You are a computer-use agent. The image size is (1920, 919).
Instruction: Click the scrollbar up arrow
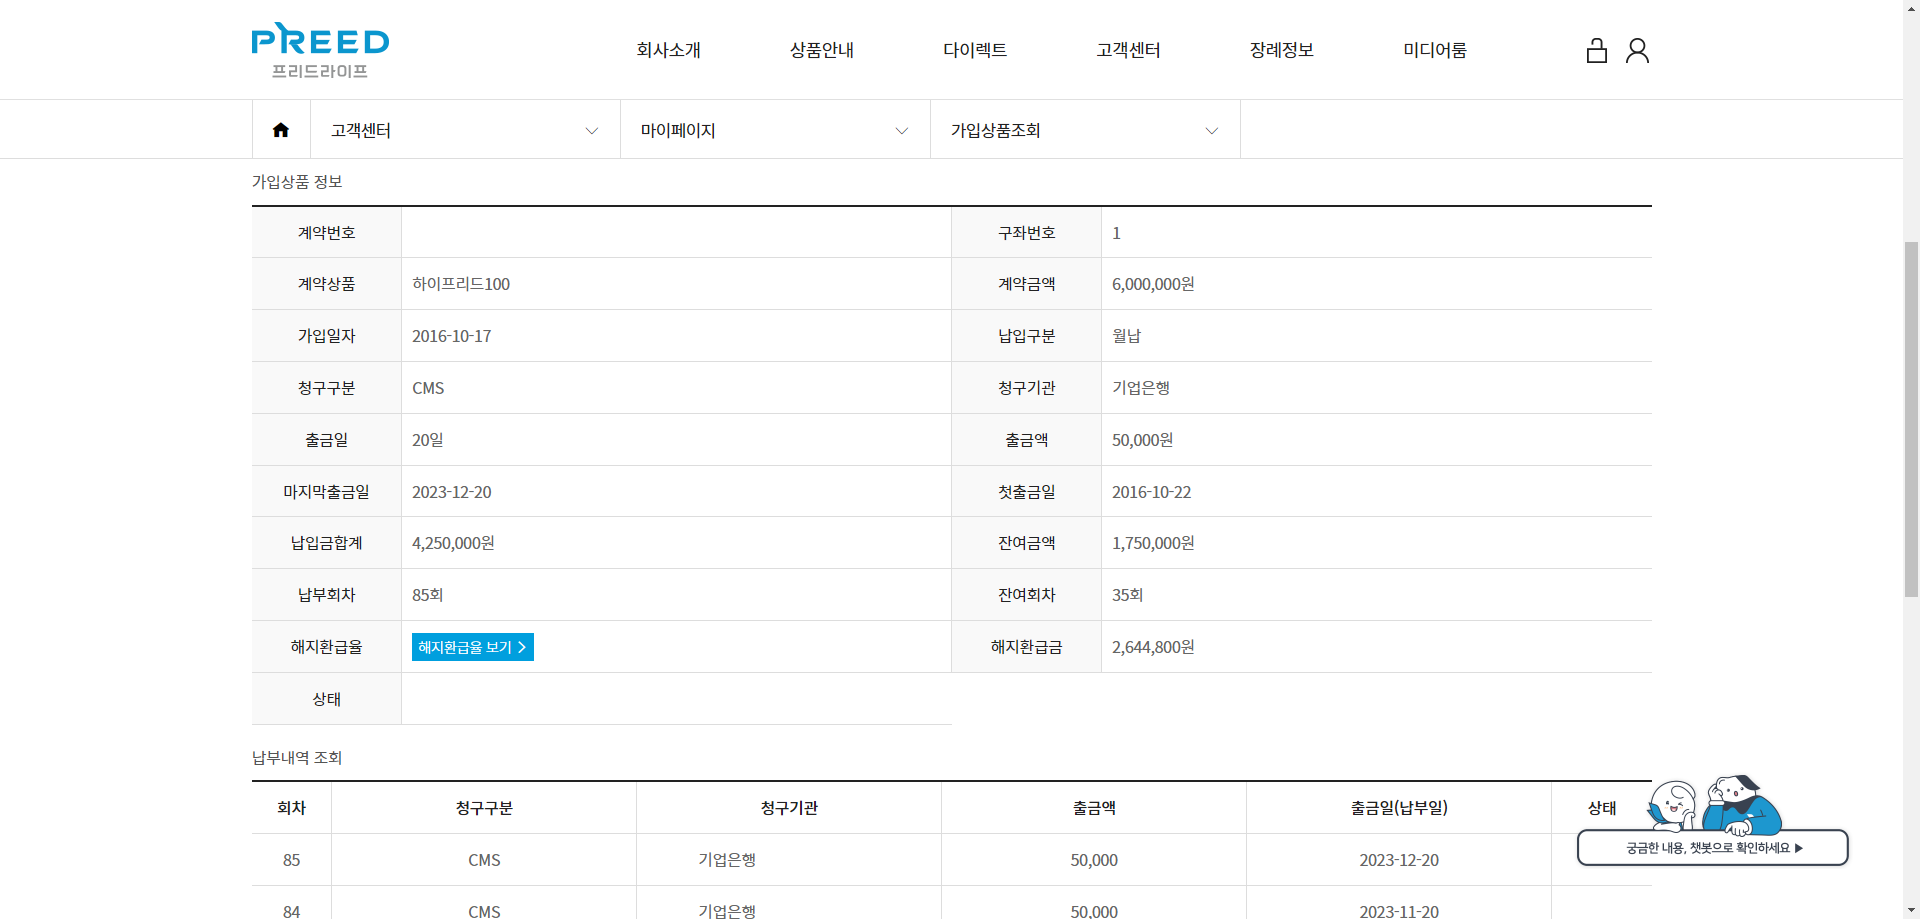[1911, 8]
